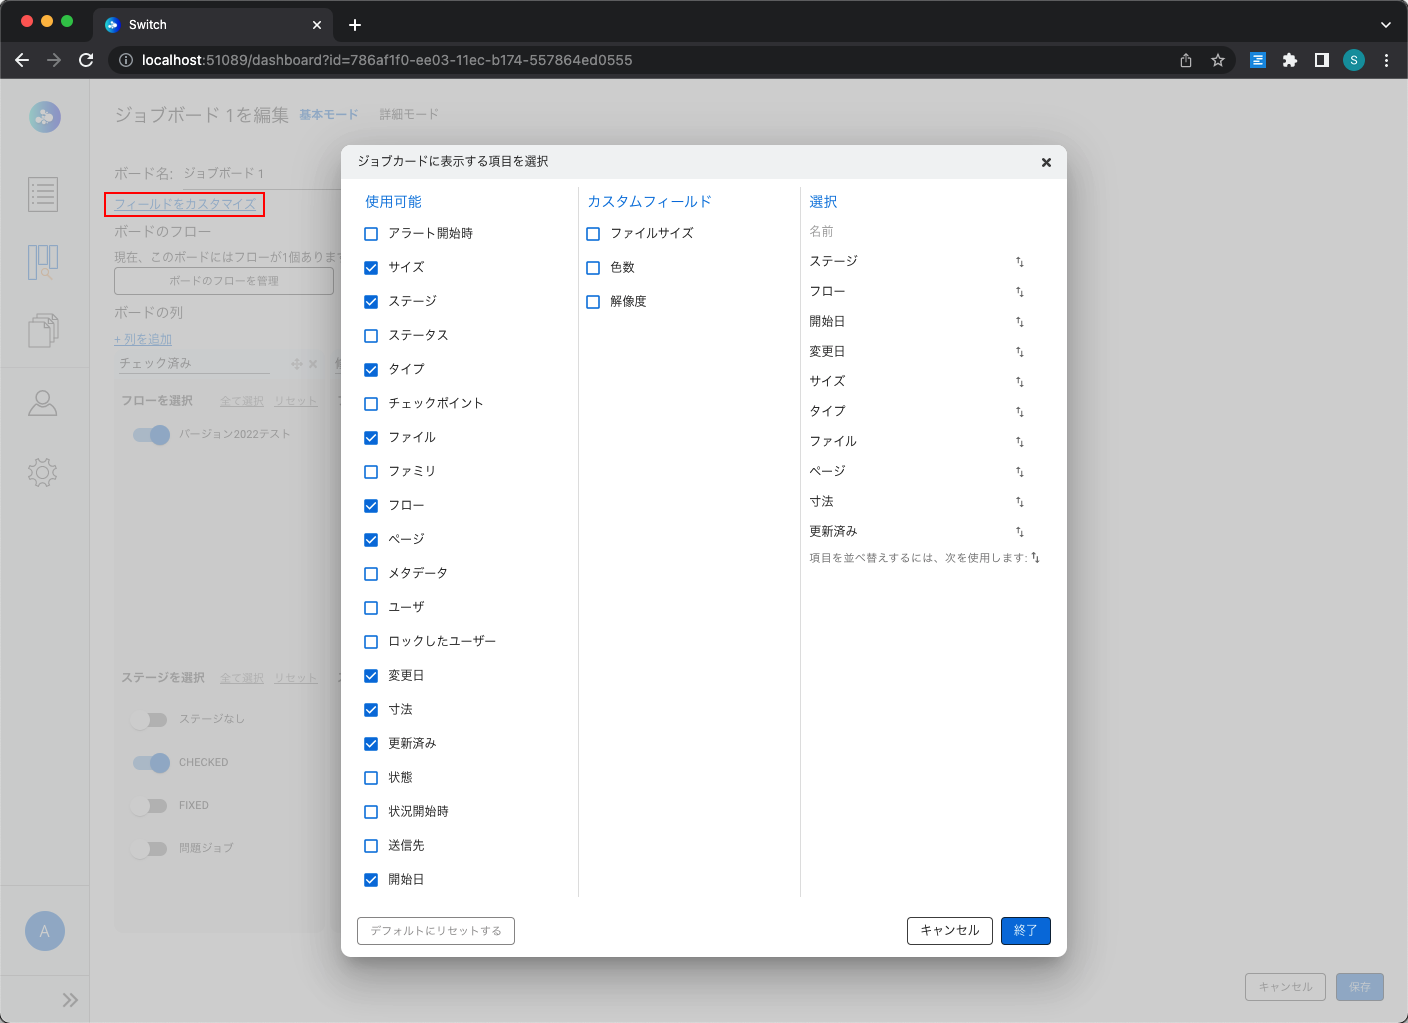The image size is (1408, 1023).
Task: Click reorder arrows for 寸法 row in the selected list
Action: [1020, 502]
